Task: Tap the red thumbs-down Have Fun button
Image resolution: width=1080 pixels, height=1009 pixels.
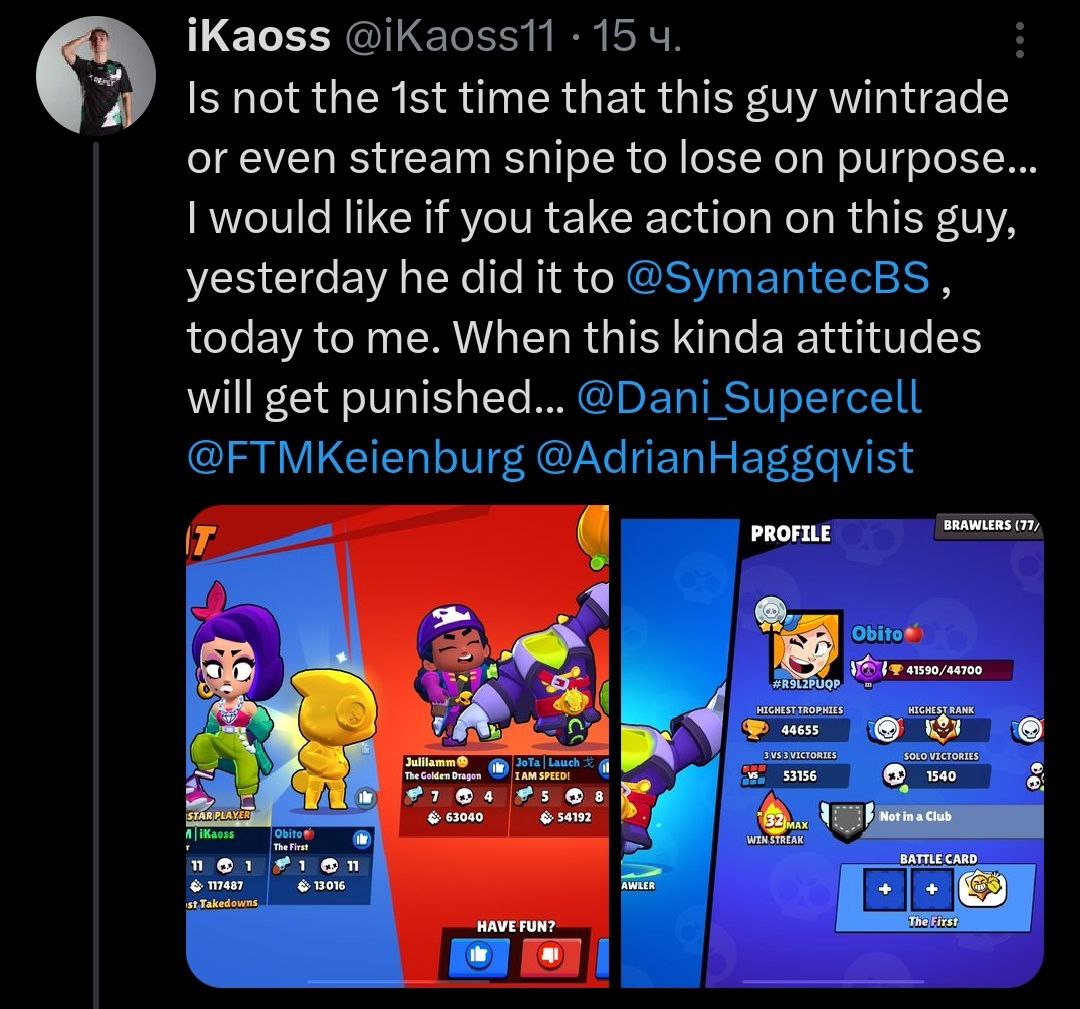Action: point(550,955)
